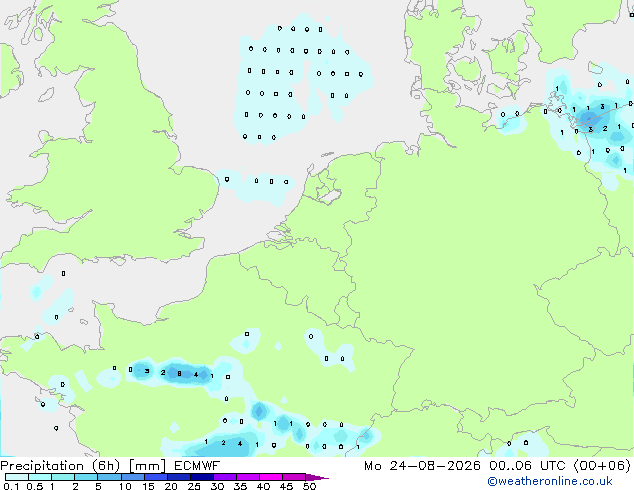Select the 35–40 mm legend color swatch

point(248,477)
